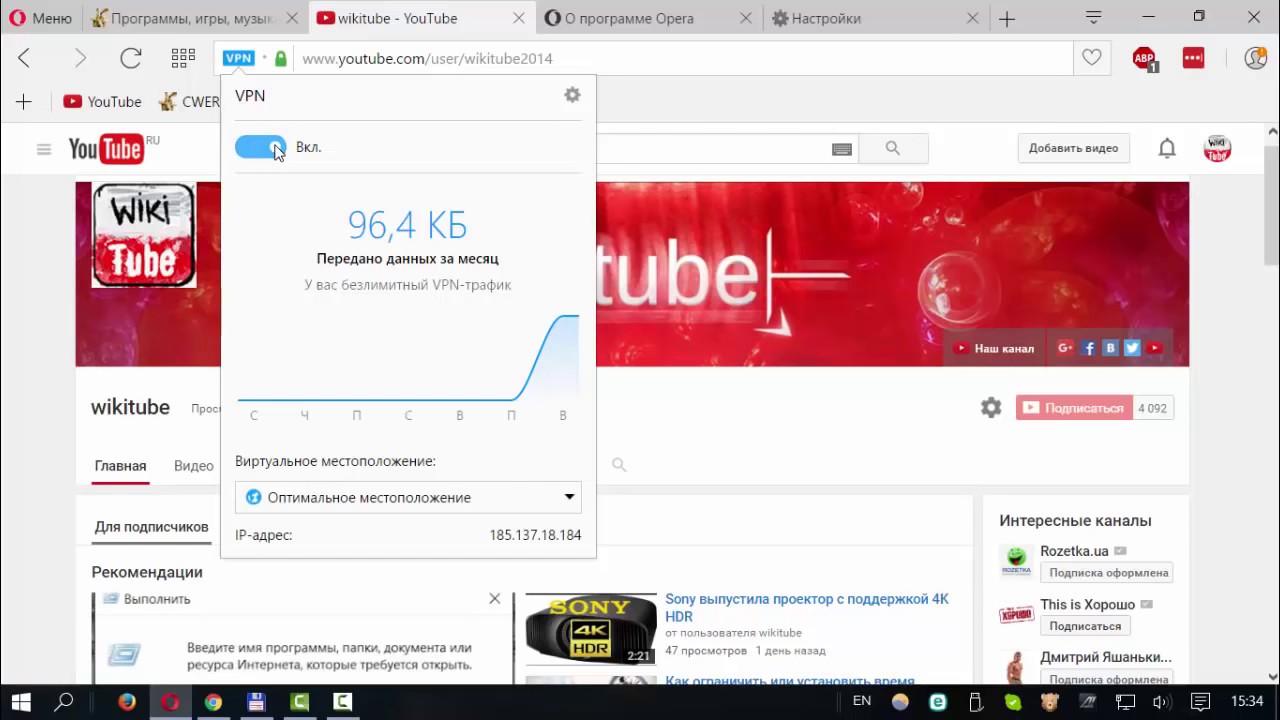
Task: Open YouTube notifications bell
Action: (x=1167, y=149)
